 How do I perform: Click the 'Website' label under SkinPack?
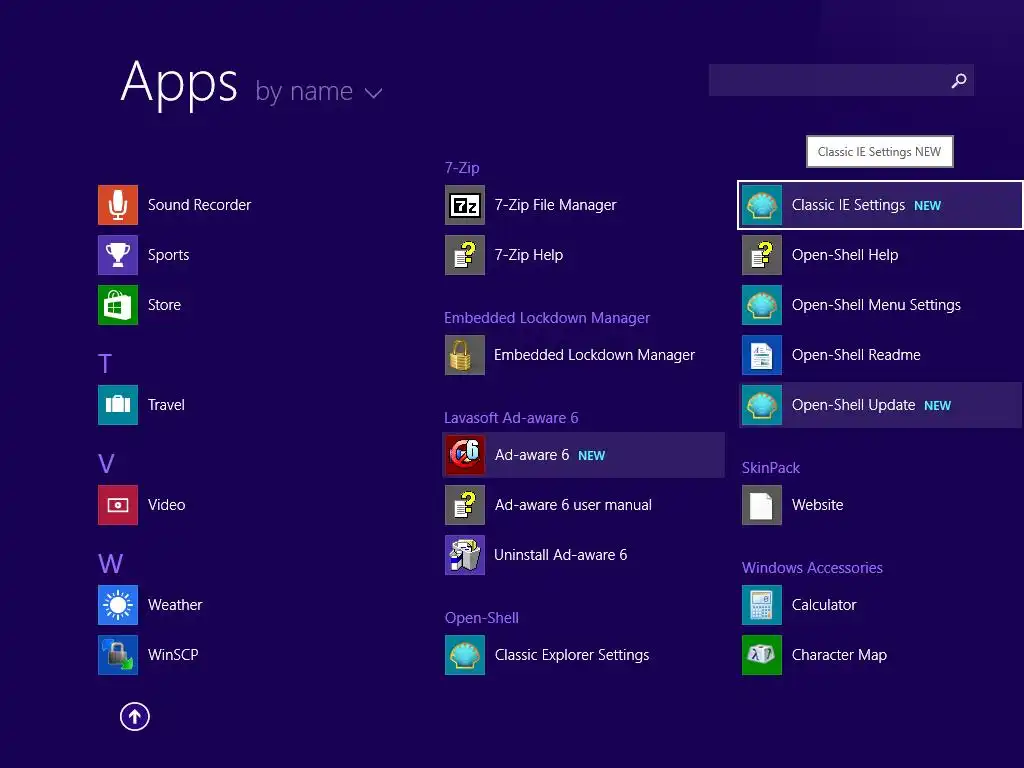[817, 505]
